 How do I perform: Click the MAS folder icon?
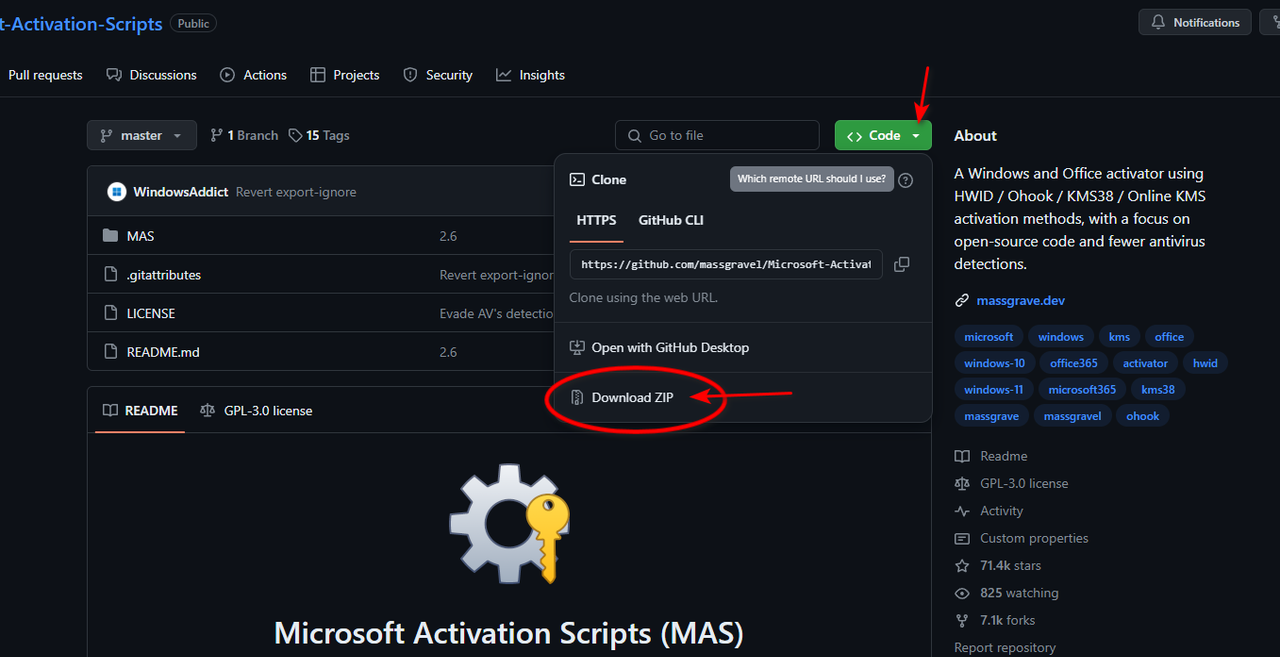click(110, 236)
